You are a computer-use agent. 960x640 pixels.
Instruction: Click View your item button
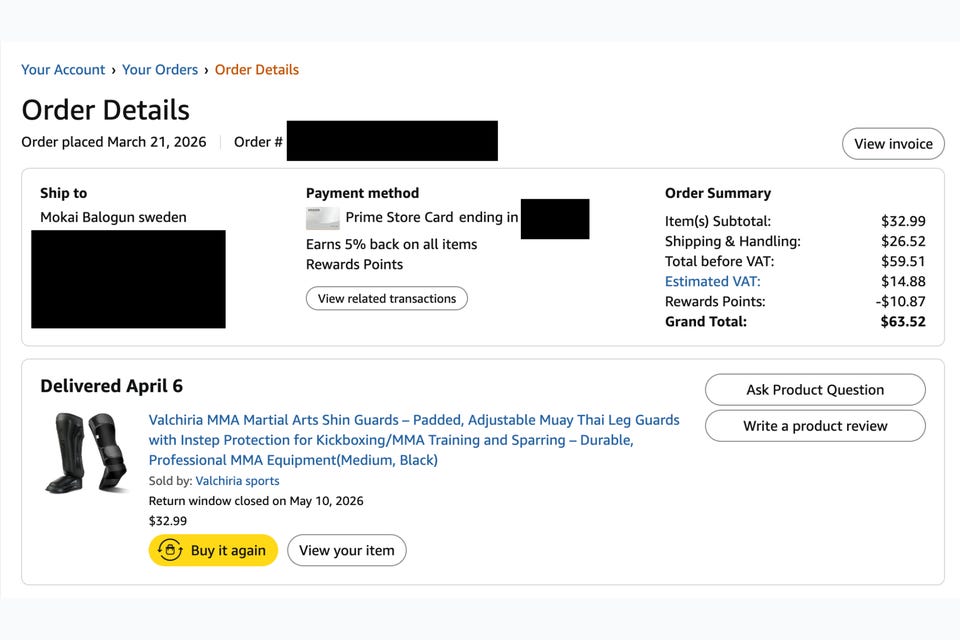(347, 550)
